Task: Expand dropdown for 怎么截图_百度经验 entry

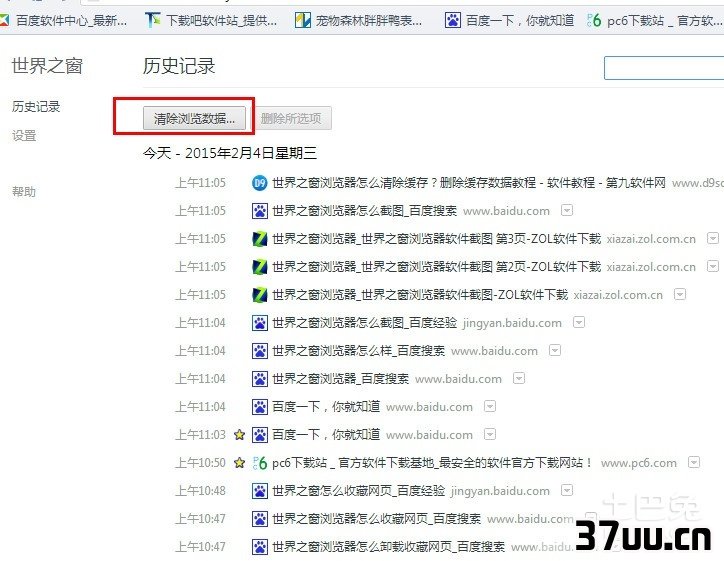Action: 579,322
